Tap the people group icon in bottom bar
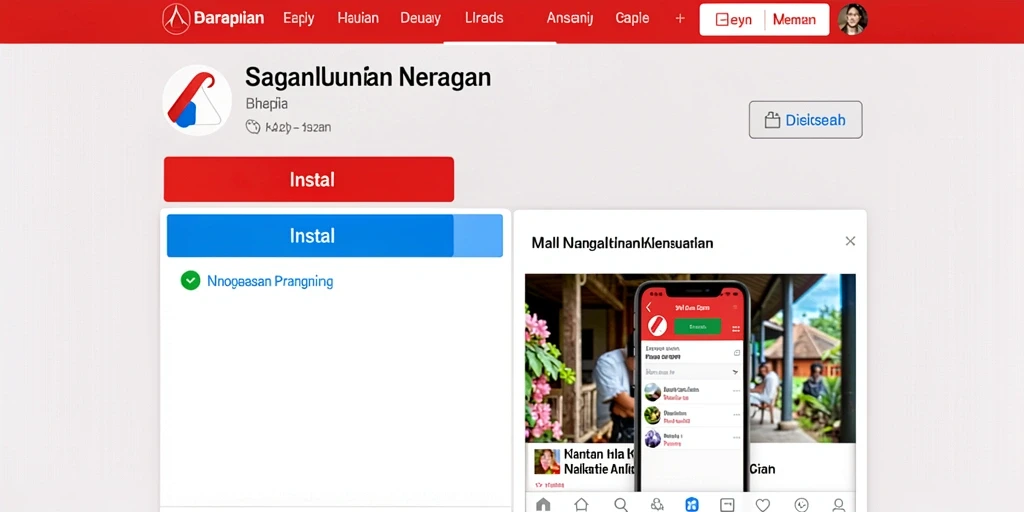The image size is (1024, 512). tap(656, 504)
